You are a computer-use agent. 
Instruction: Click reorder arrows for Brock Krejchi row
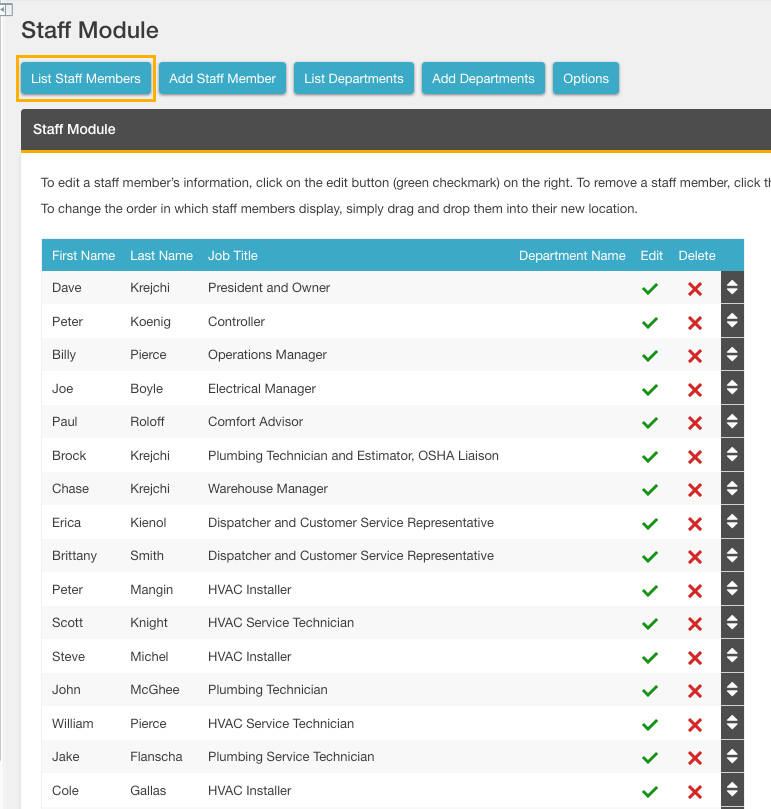click(x=732, y=456)
